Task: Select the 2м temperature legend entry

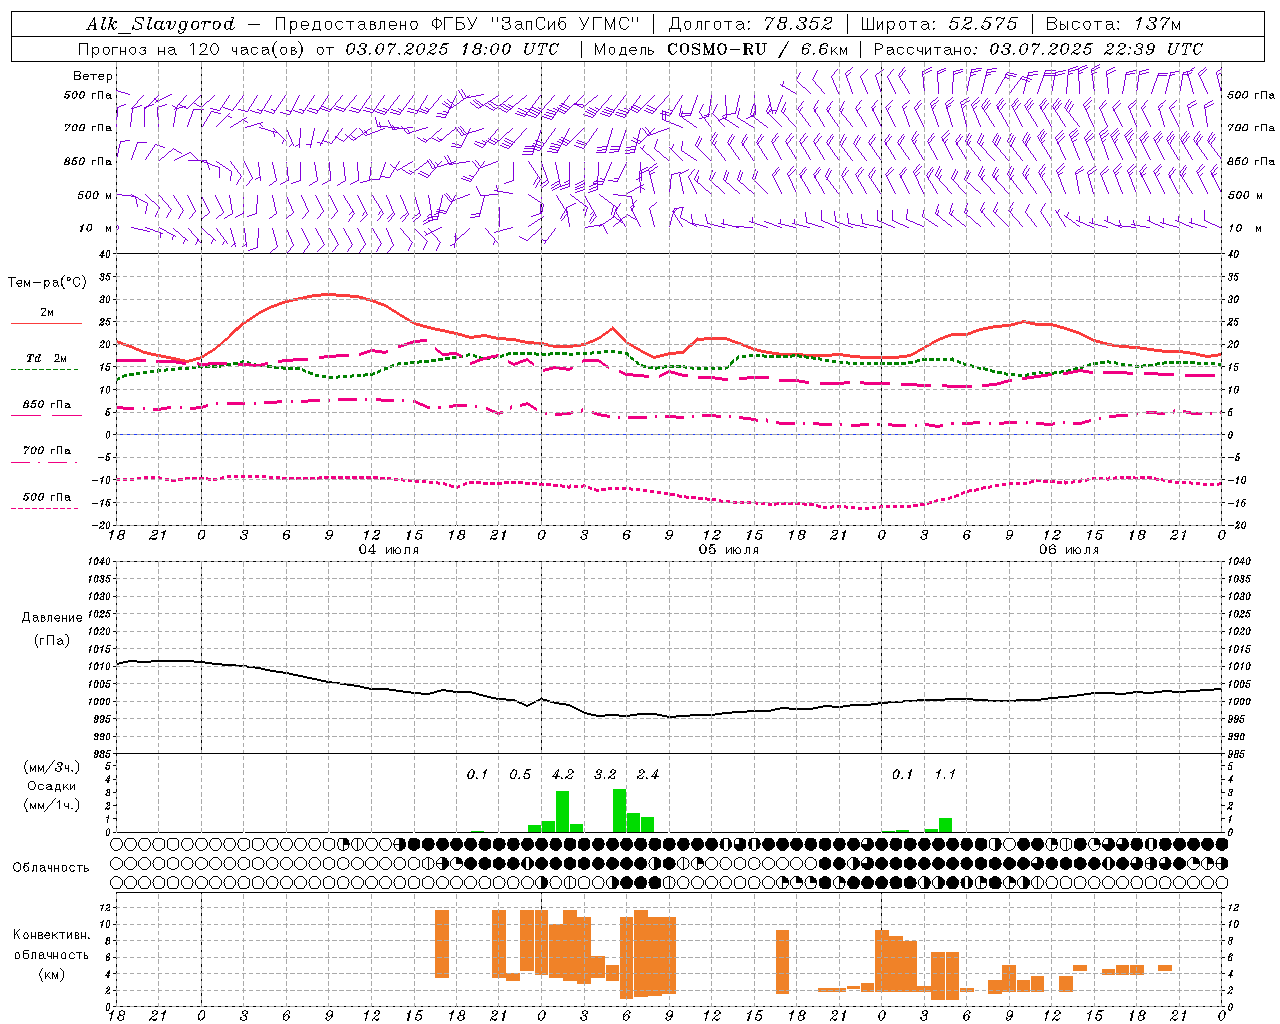Action: pos(47,313)
